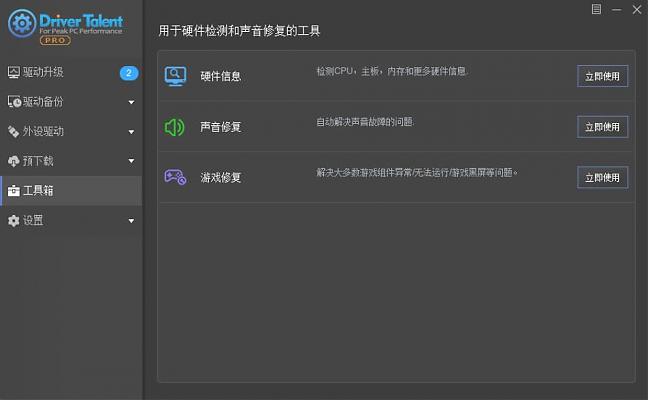Image resolution: width=648 pixels, height=400 pixels.
Task: Click the 驱动备份 backup icon in sidebar
Action: click(13, 102)
